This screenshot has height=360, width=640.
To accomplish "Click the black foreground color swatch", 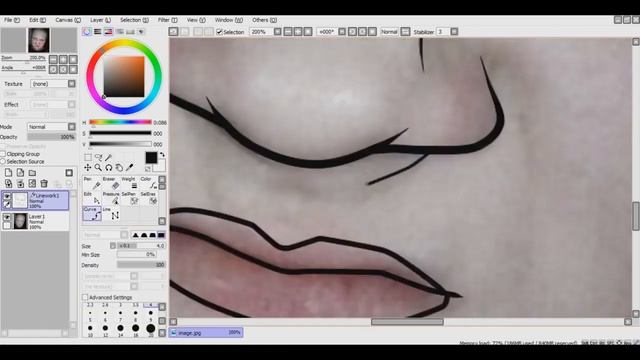I will tap(151, 158).
